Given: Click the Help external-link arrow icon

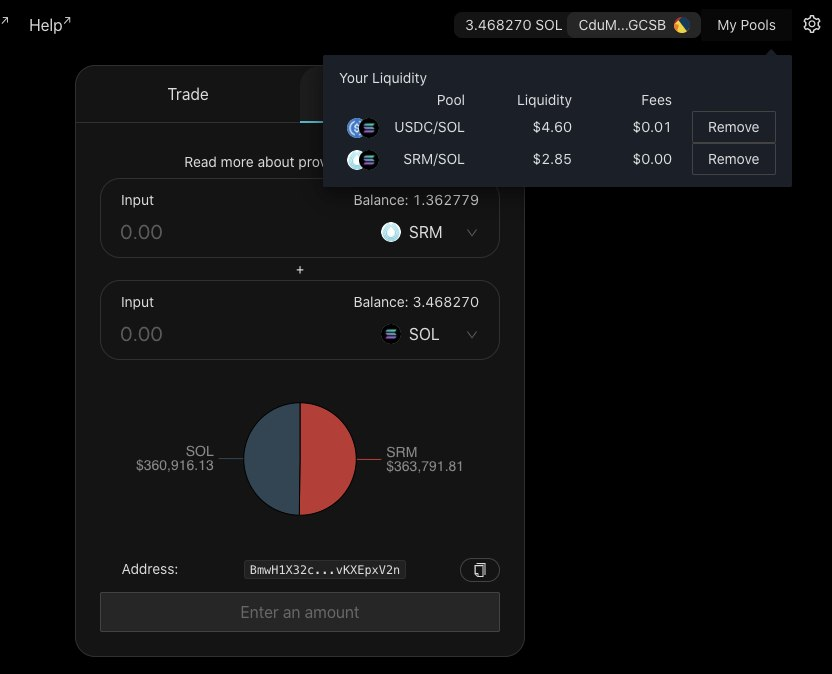Looking at the screenshot, I should point(67,21).
